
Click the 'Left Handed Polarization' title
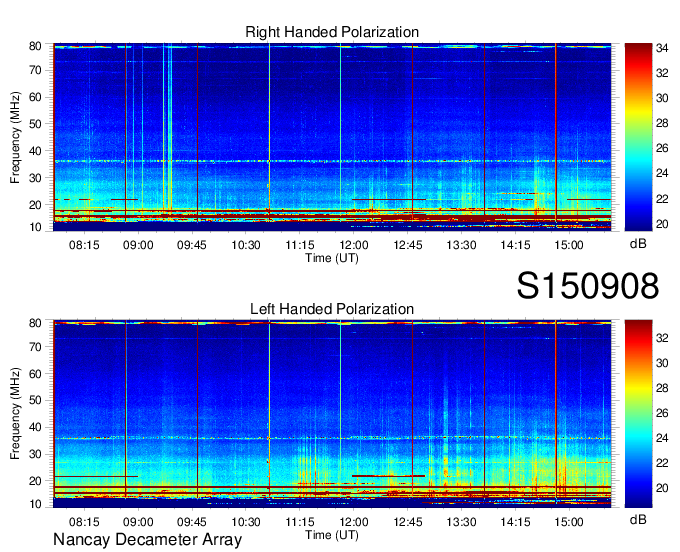332,309
